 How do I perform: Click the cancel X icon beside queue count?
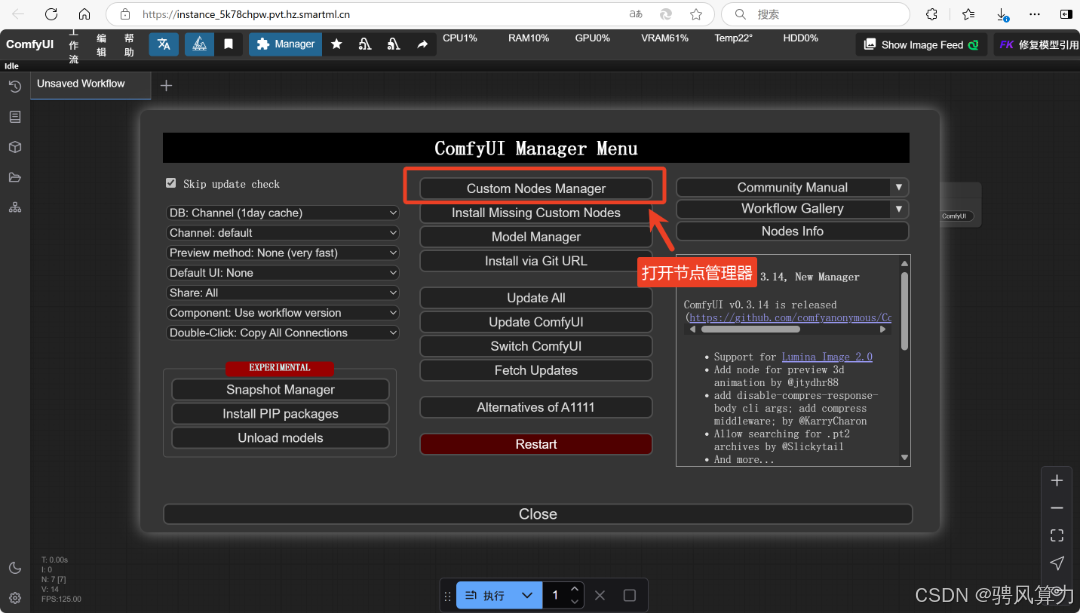click(600, 595)
